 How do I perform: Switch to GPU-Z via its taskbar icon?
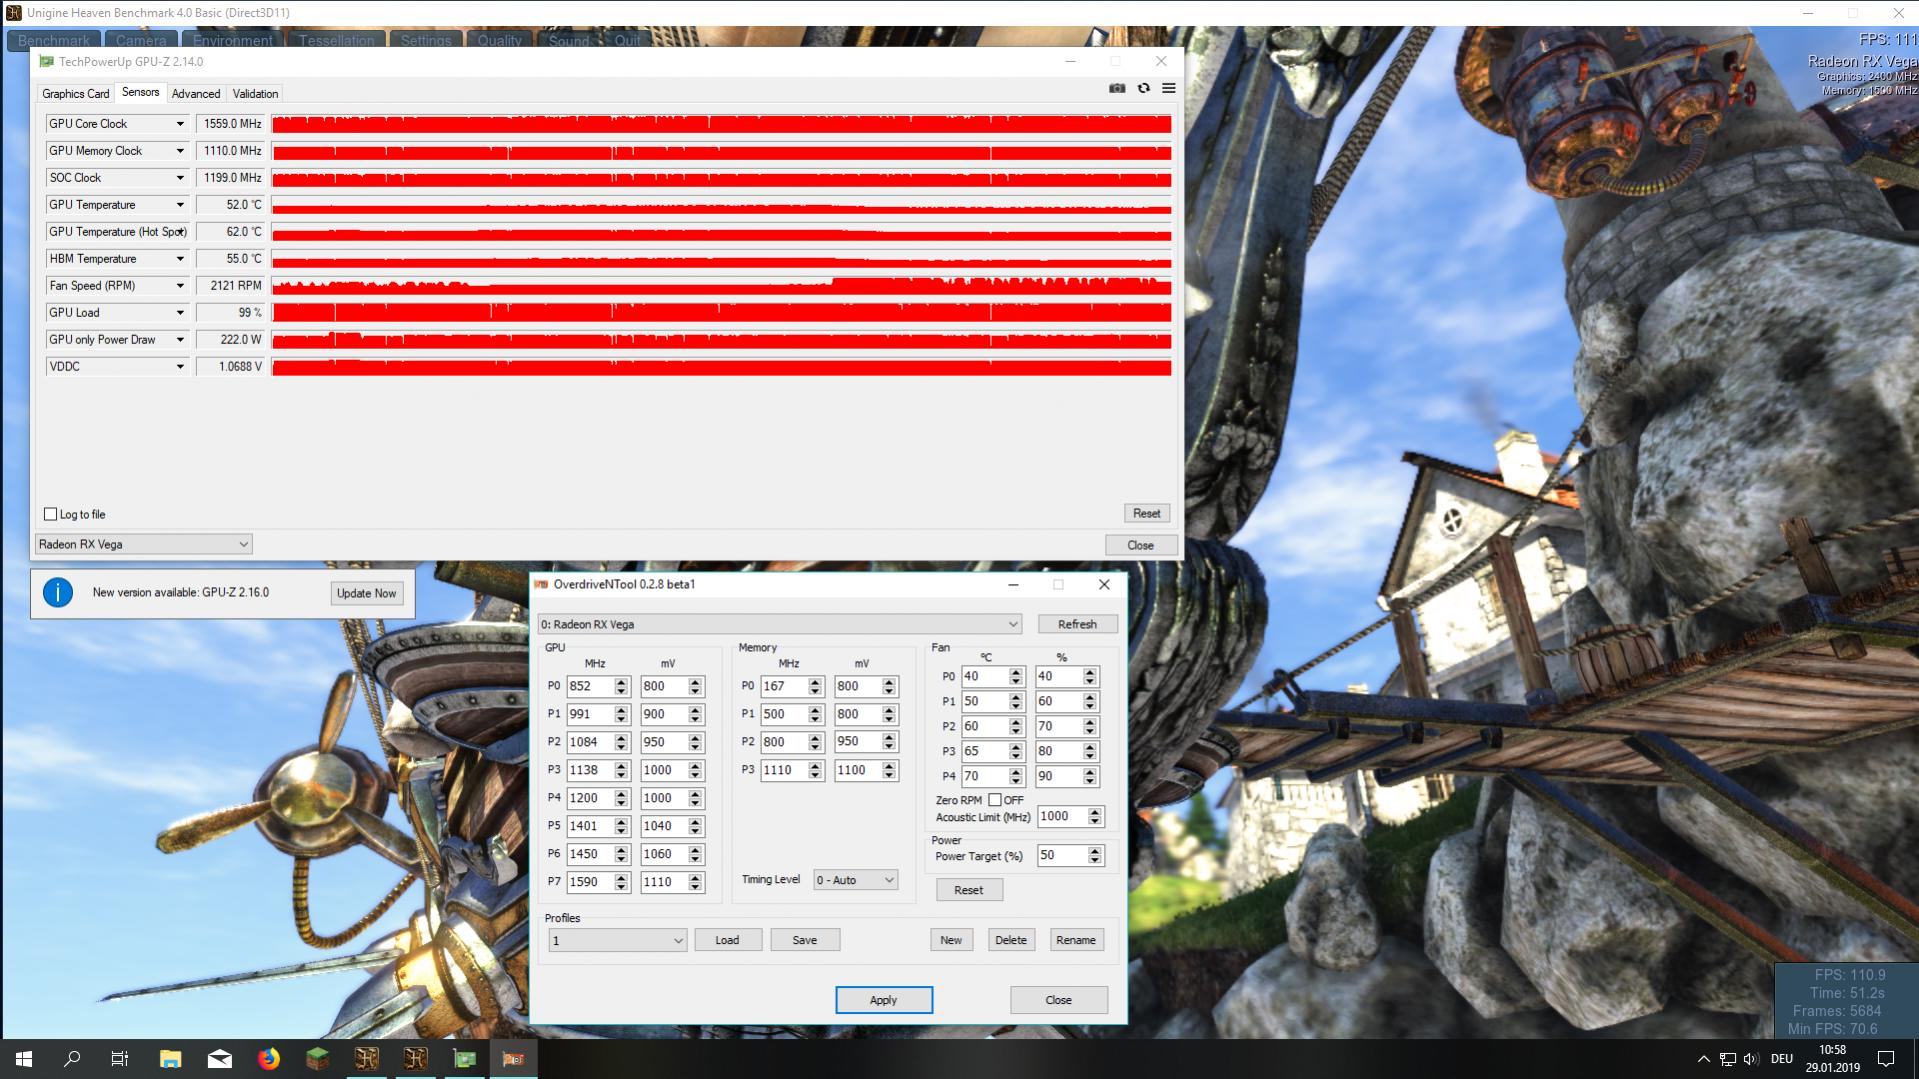click(x=464, y=1059)
